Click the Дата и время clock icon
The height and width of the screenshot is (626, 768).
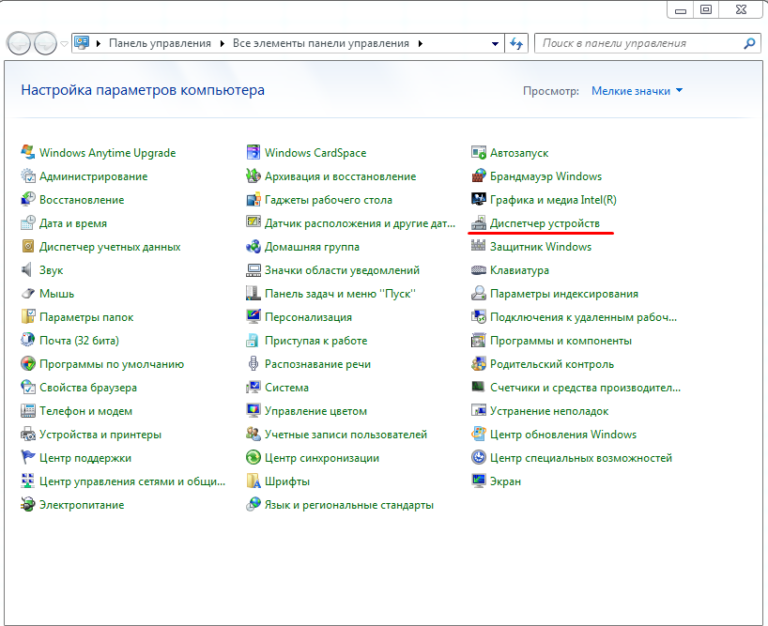point(28,222)
